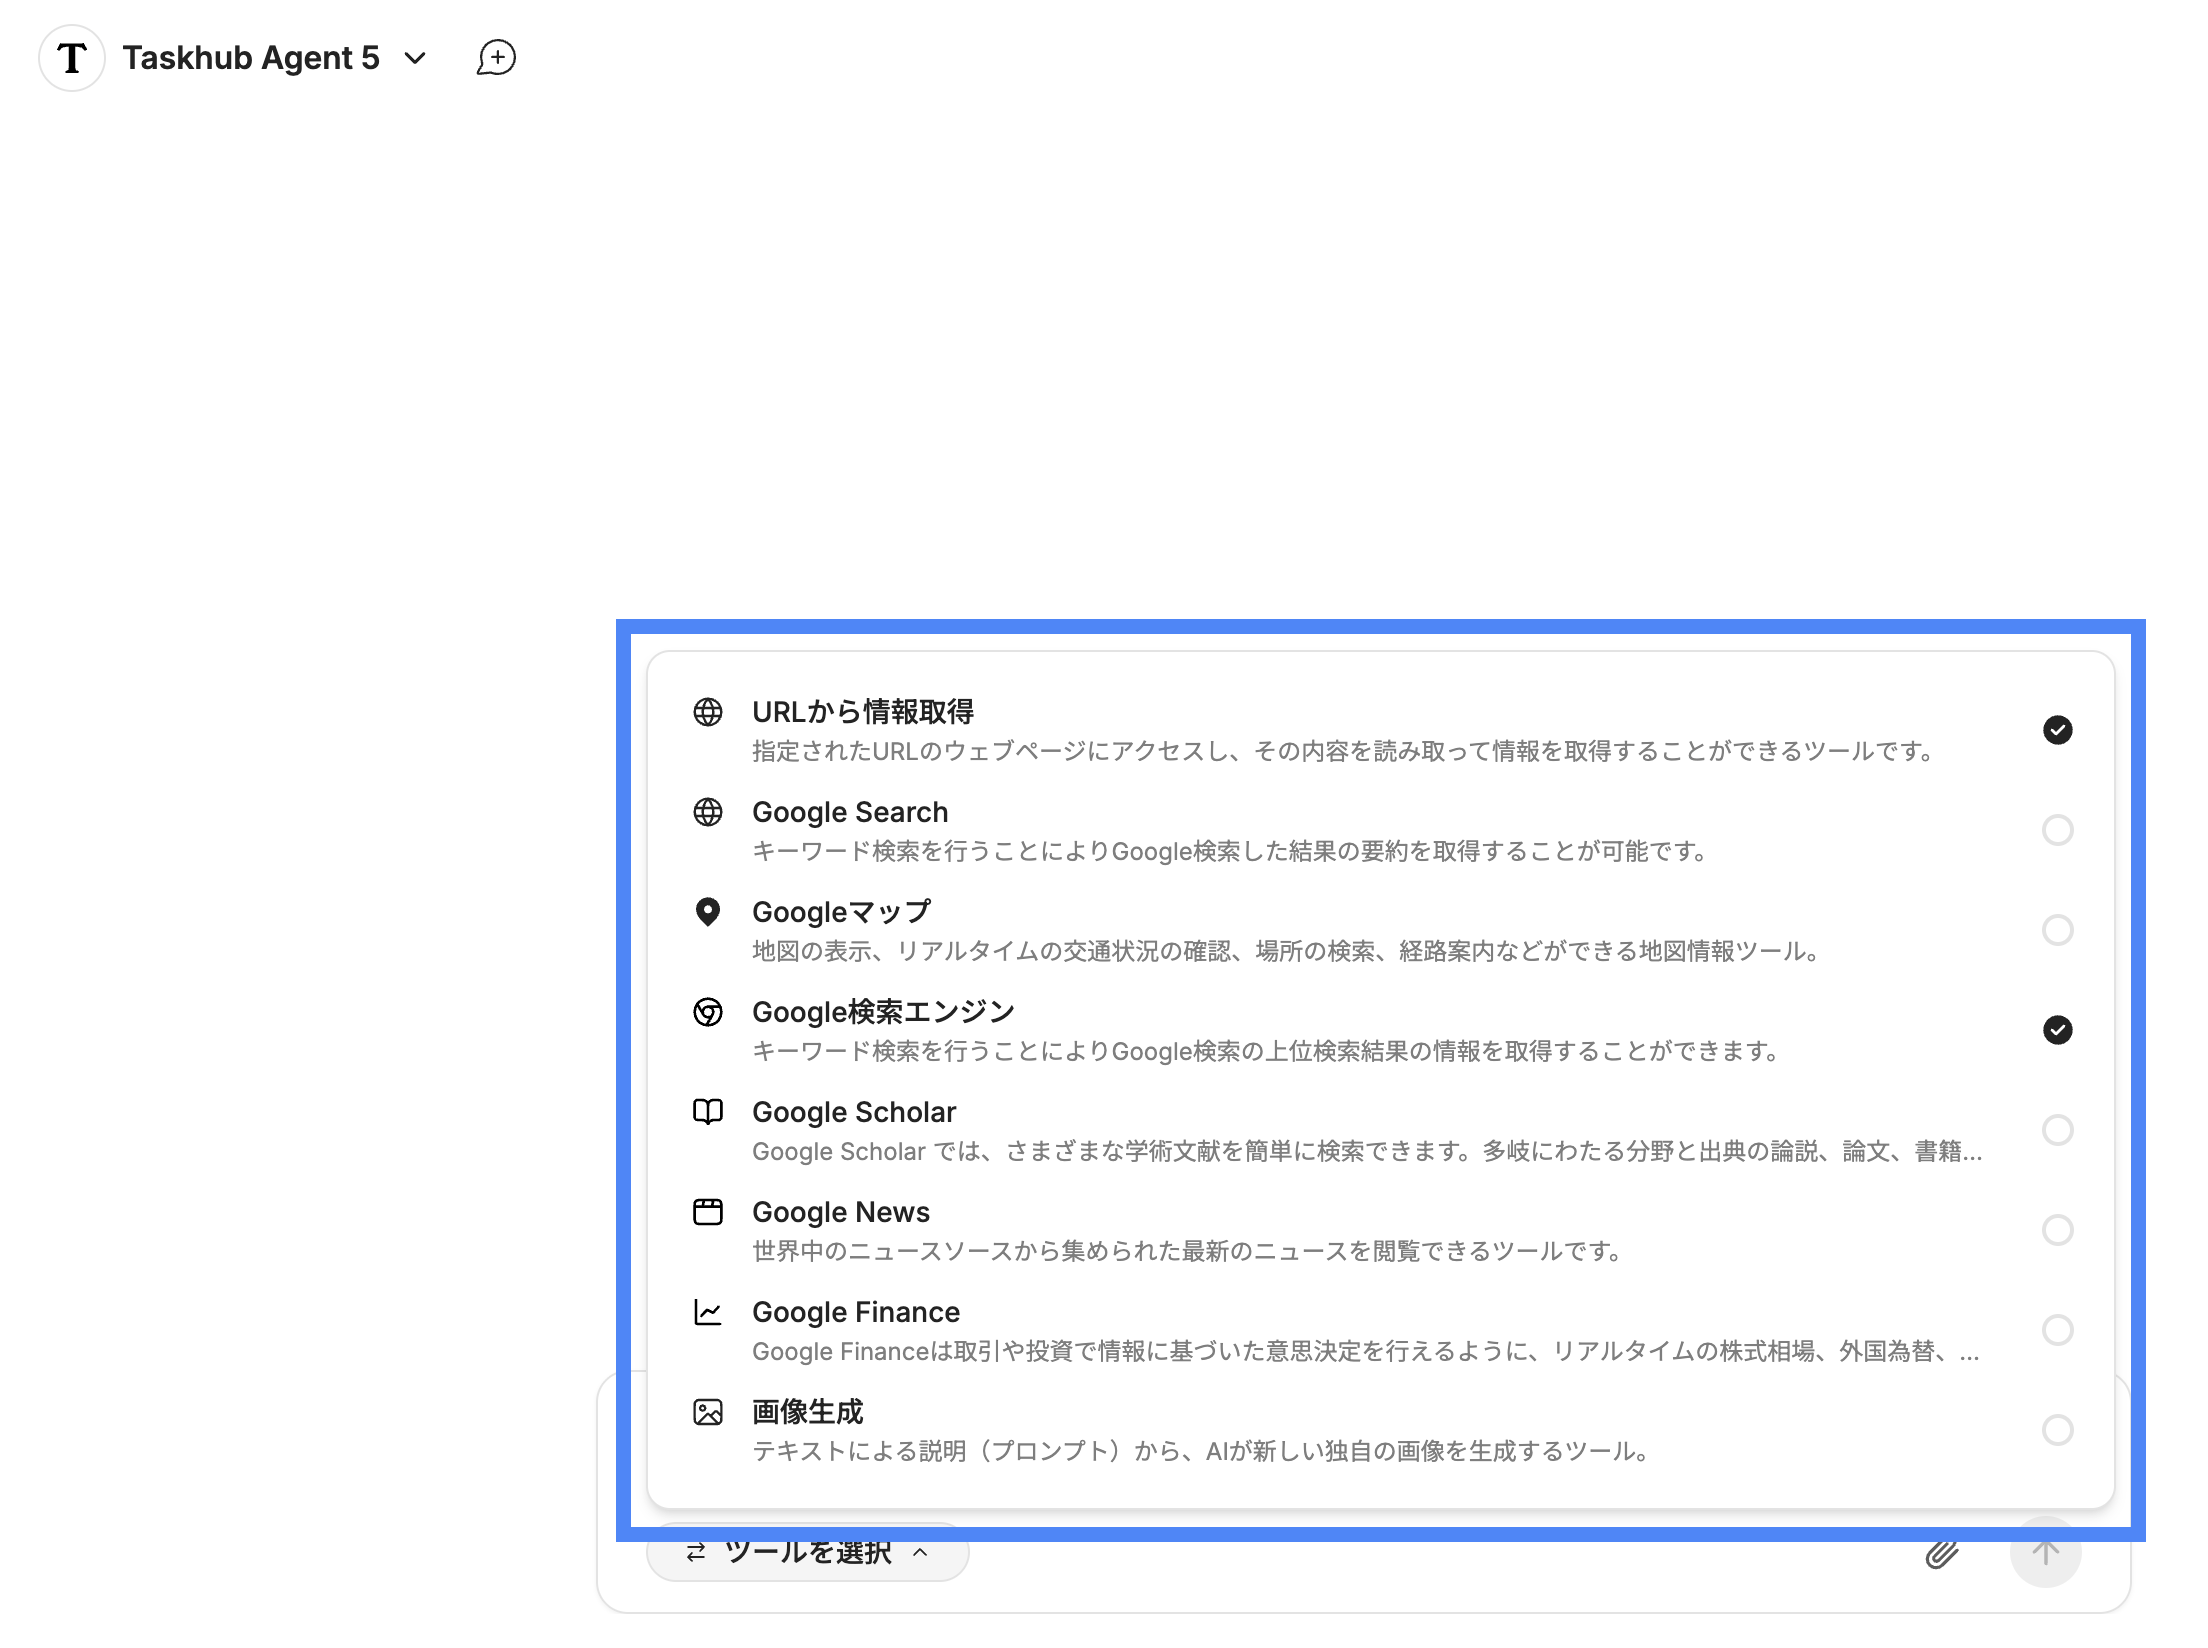
Task: Click the Google Scholar book icon
Action: coord(707,1112)
